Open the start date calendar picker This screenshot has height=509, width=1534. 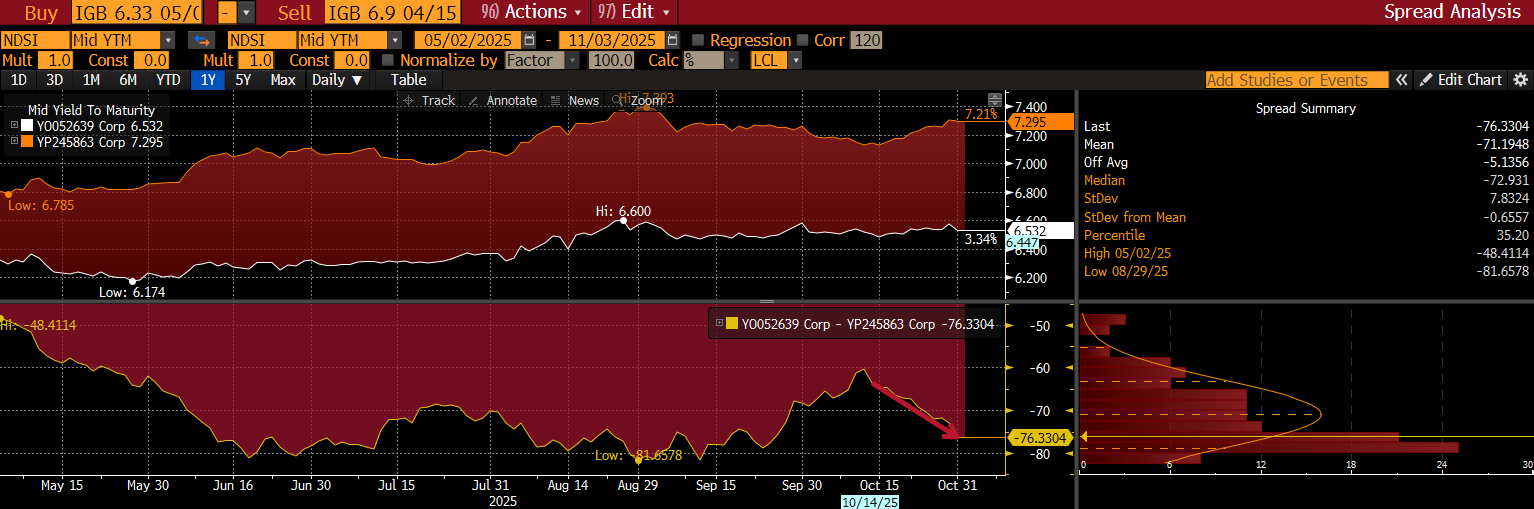click(530, 40)
